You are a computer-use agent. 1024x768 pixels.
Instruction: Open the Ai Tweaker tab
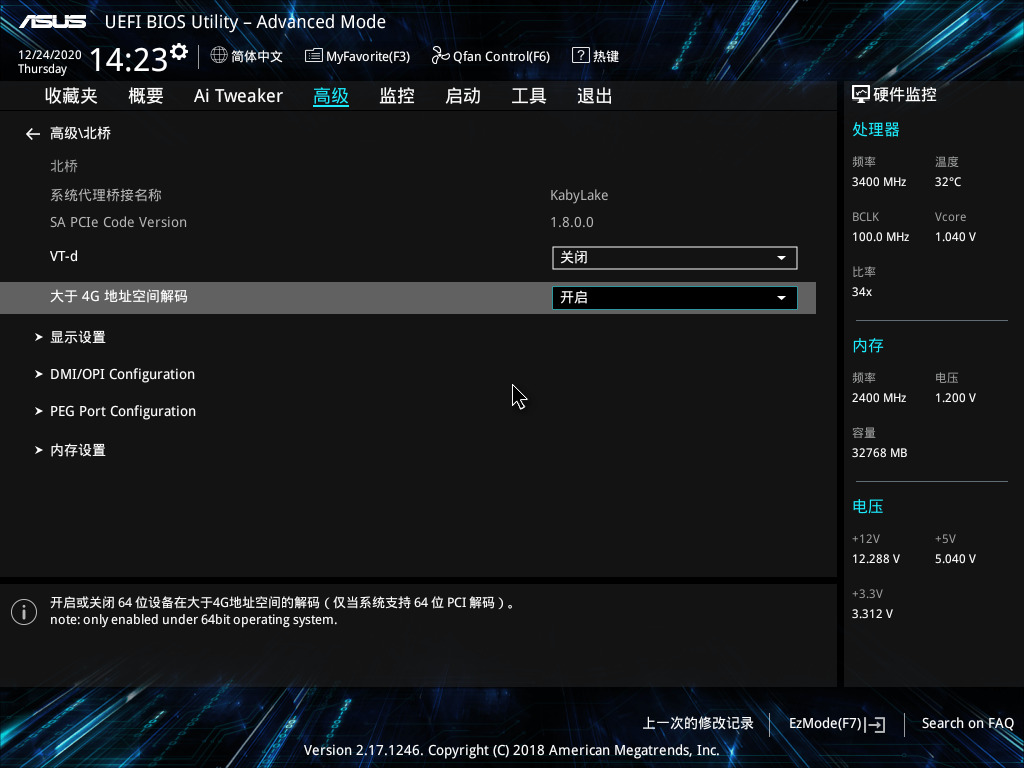tap(238, 96)
